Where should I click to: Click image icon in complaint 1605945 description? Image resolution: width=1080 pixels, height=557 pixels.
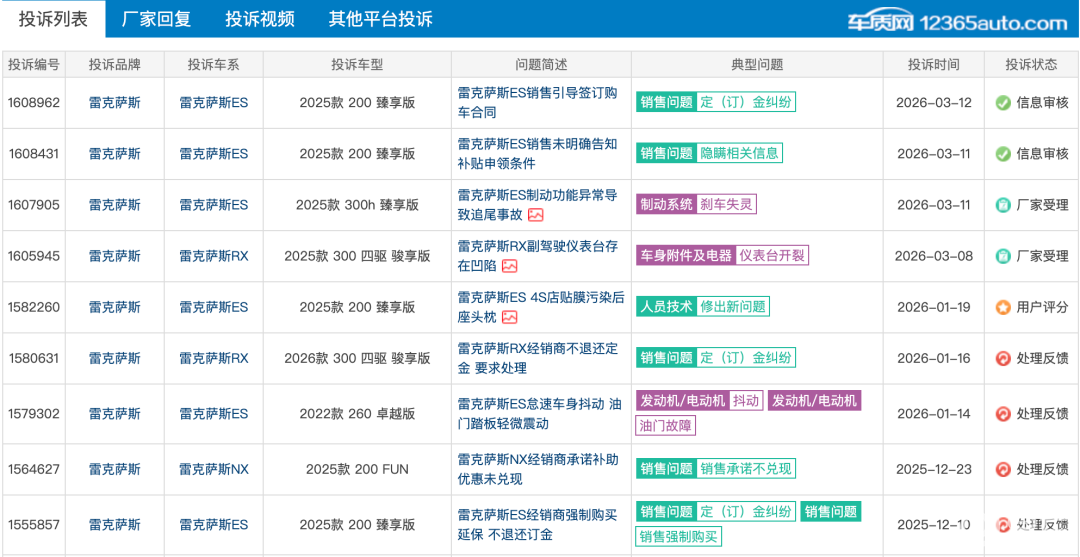510,266
